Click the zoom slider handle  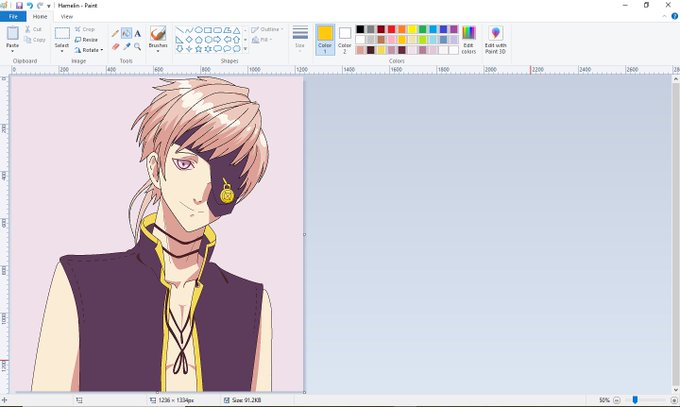tap(635, 400)
